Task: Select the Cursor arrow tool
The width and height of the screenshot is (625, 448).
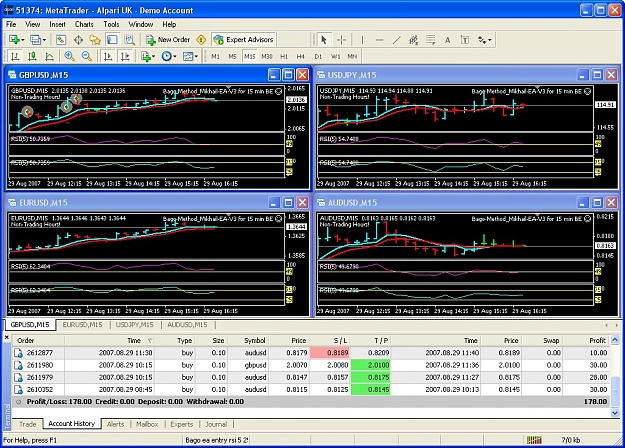Action: click(x=324, y=39)
